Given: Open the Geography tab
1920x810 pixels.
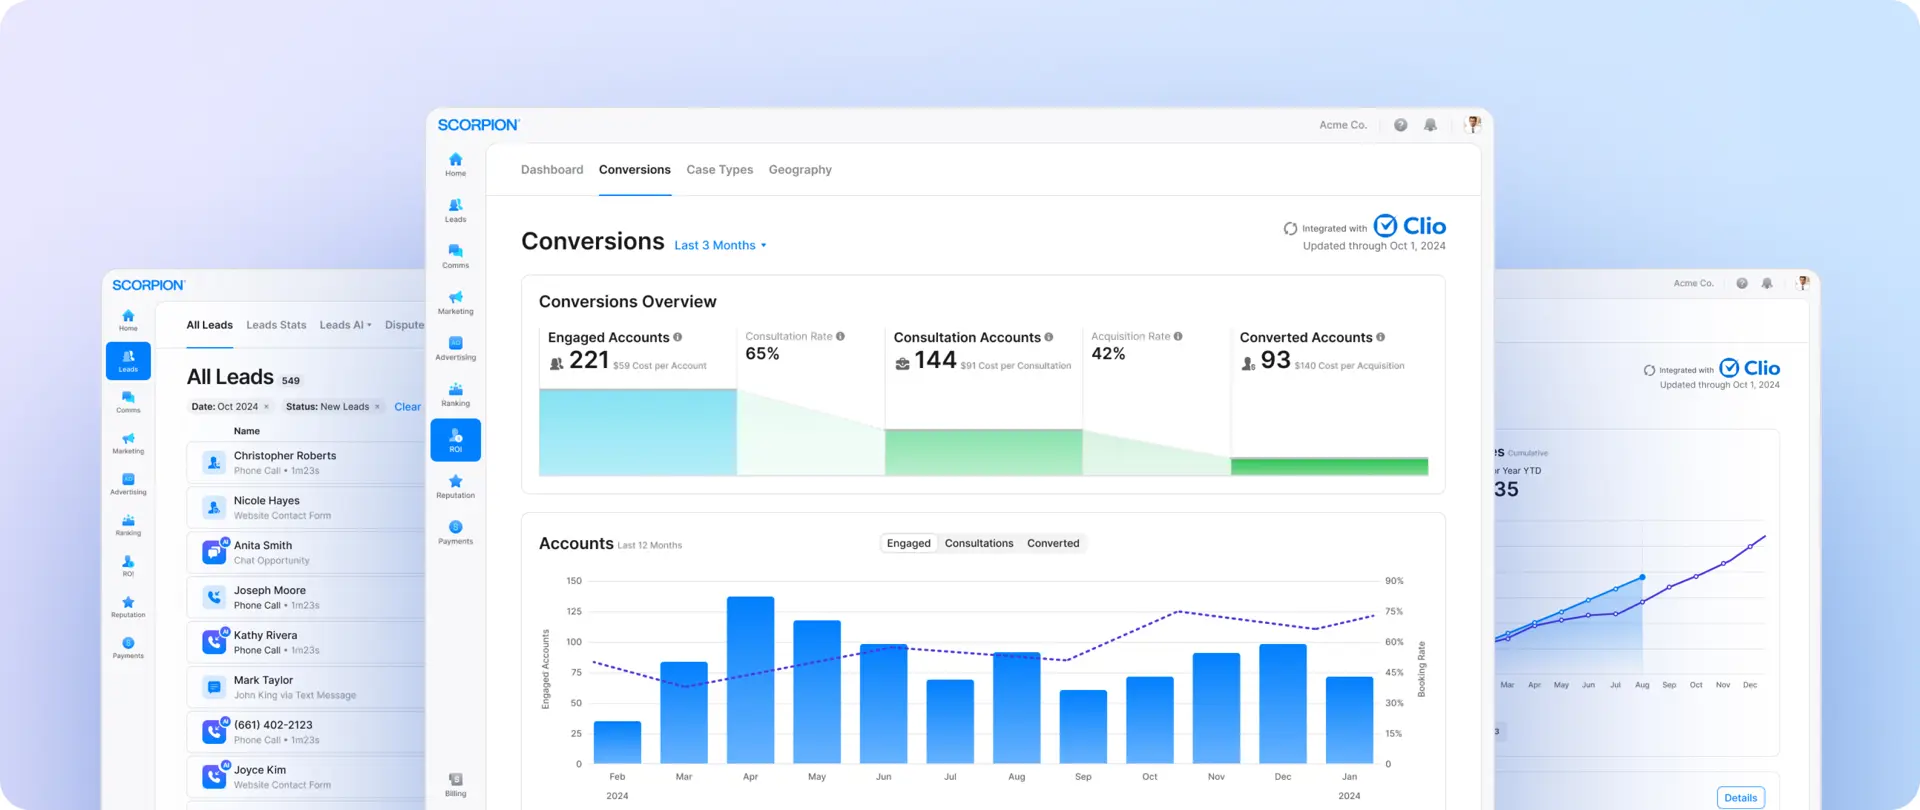Looking at the screenshot, I should (x=799, y=170).
